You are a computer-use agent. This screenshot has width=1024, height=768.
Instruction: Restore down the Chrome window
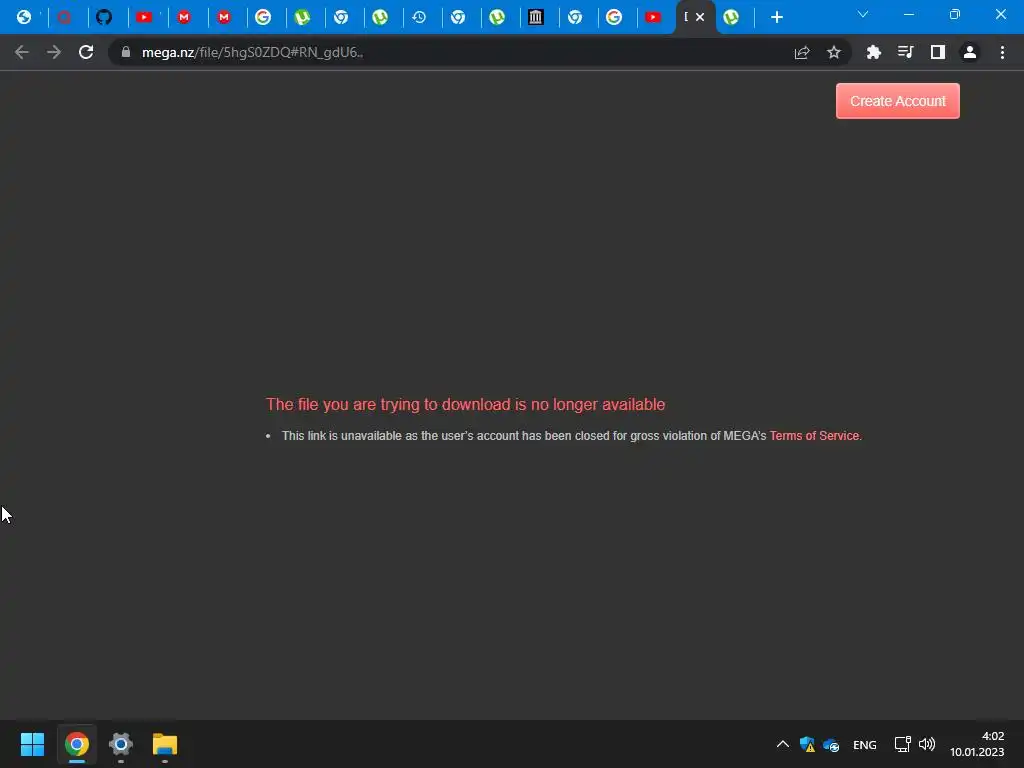(955, 14)
